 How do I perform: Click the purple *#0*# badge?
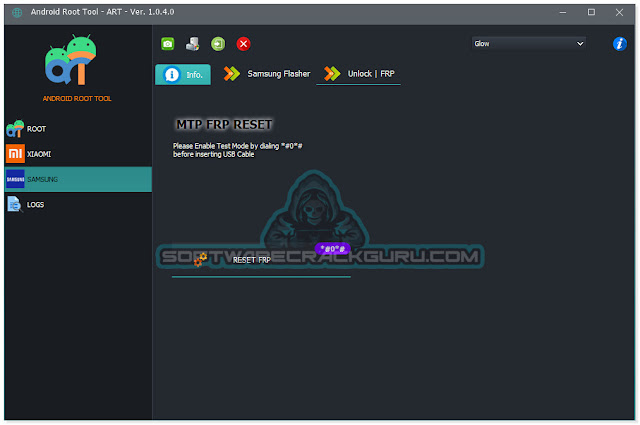click(332, 249)
